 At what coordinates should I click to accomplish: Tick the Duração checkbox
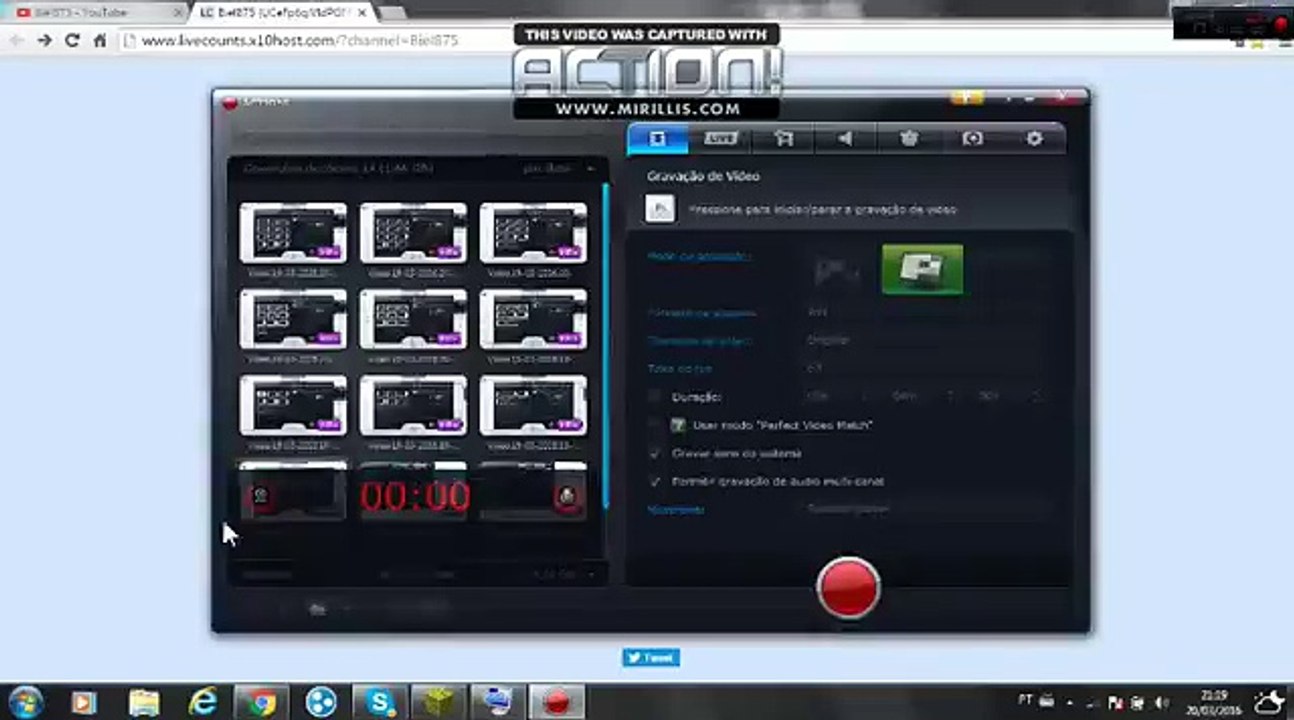[655, 396]
